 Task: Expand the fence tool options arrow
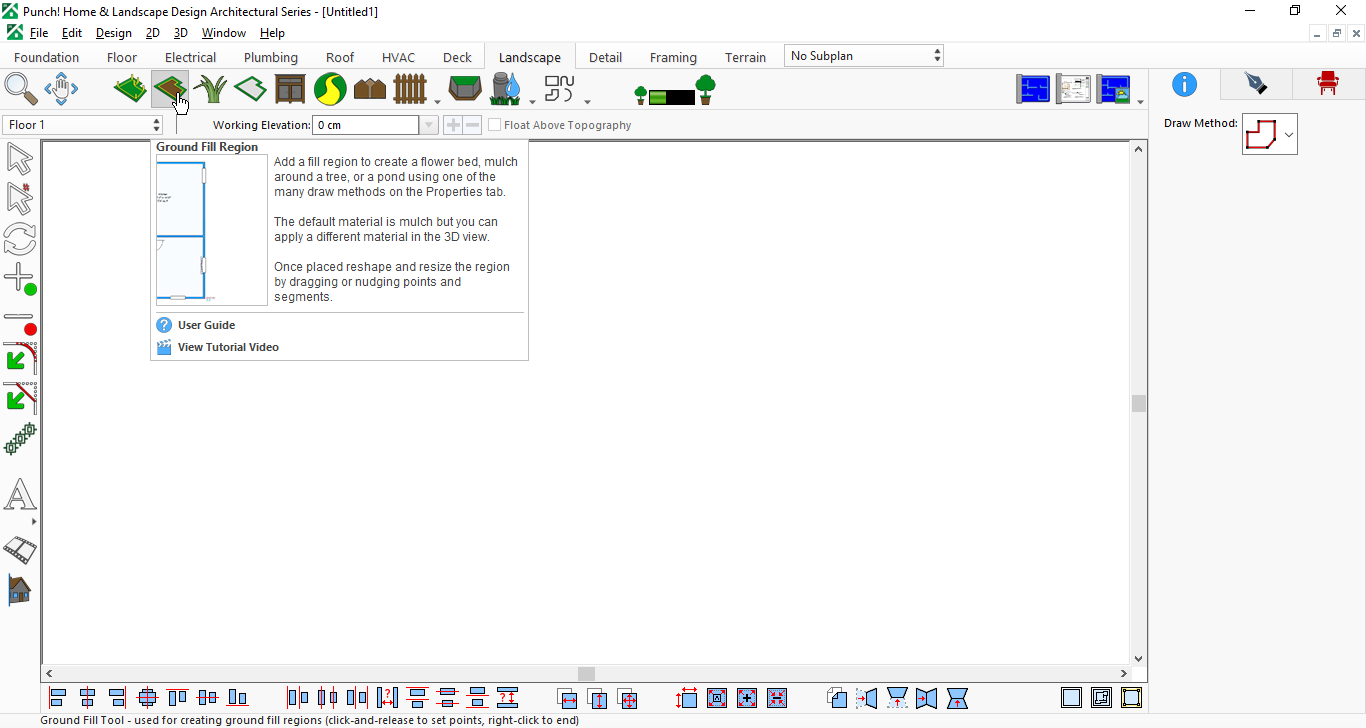click(437, 101)
